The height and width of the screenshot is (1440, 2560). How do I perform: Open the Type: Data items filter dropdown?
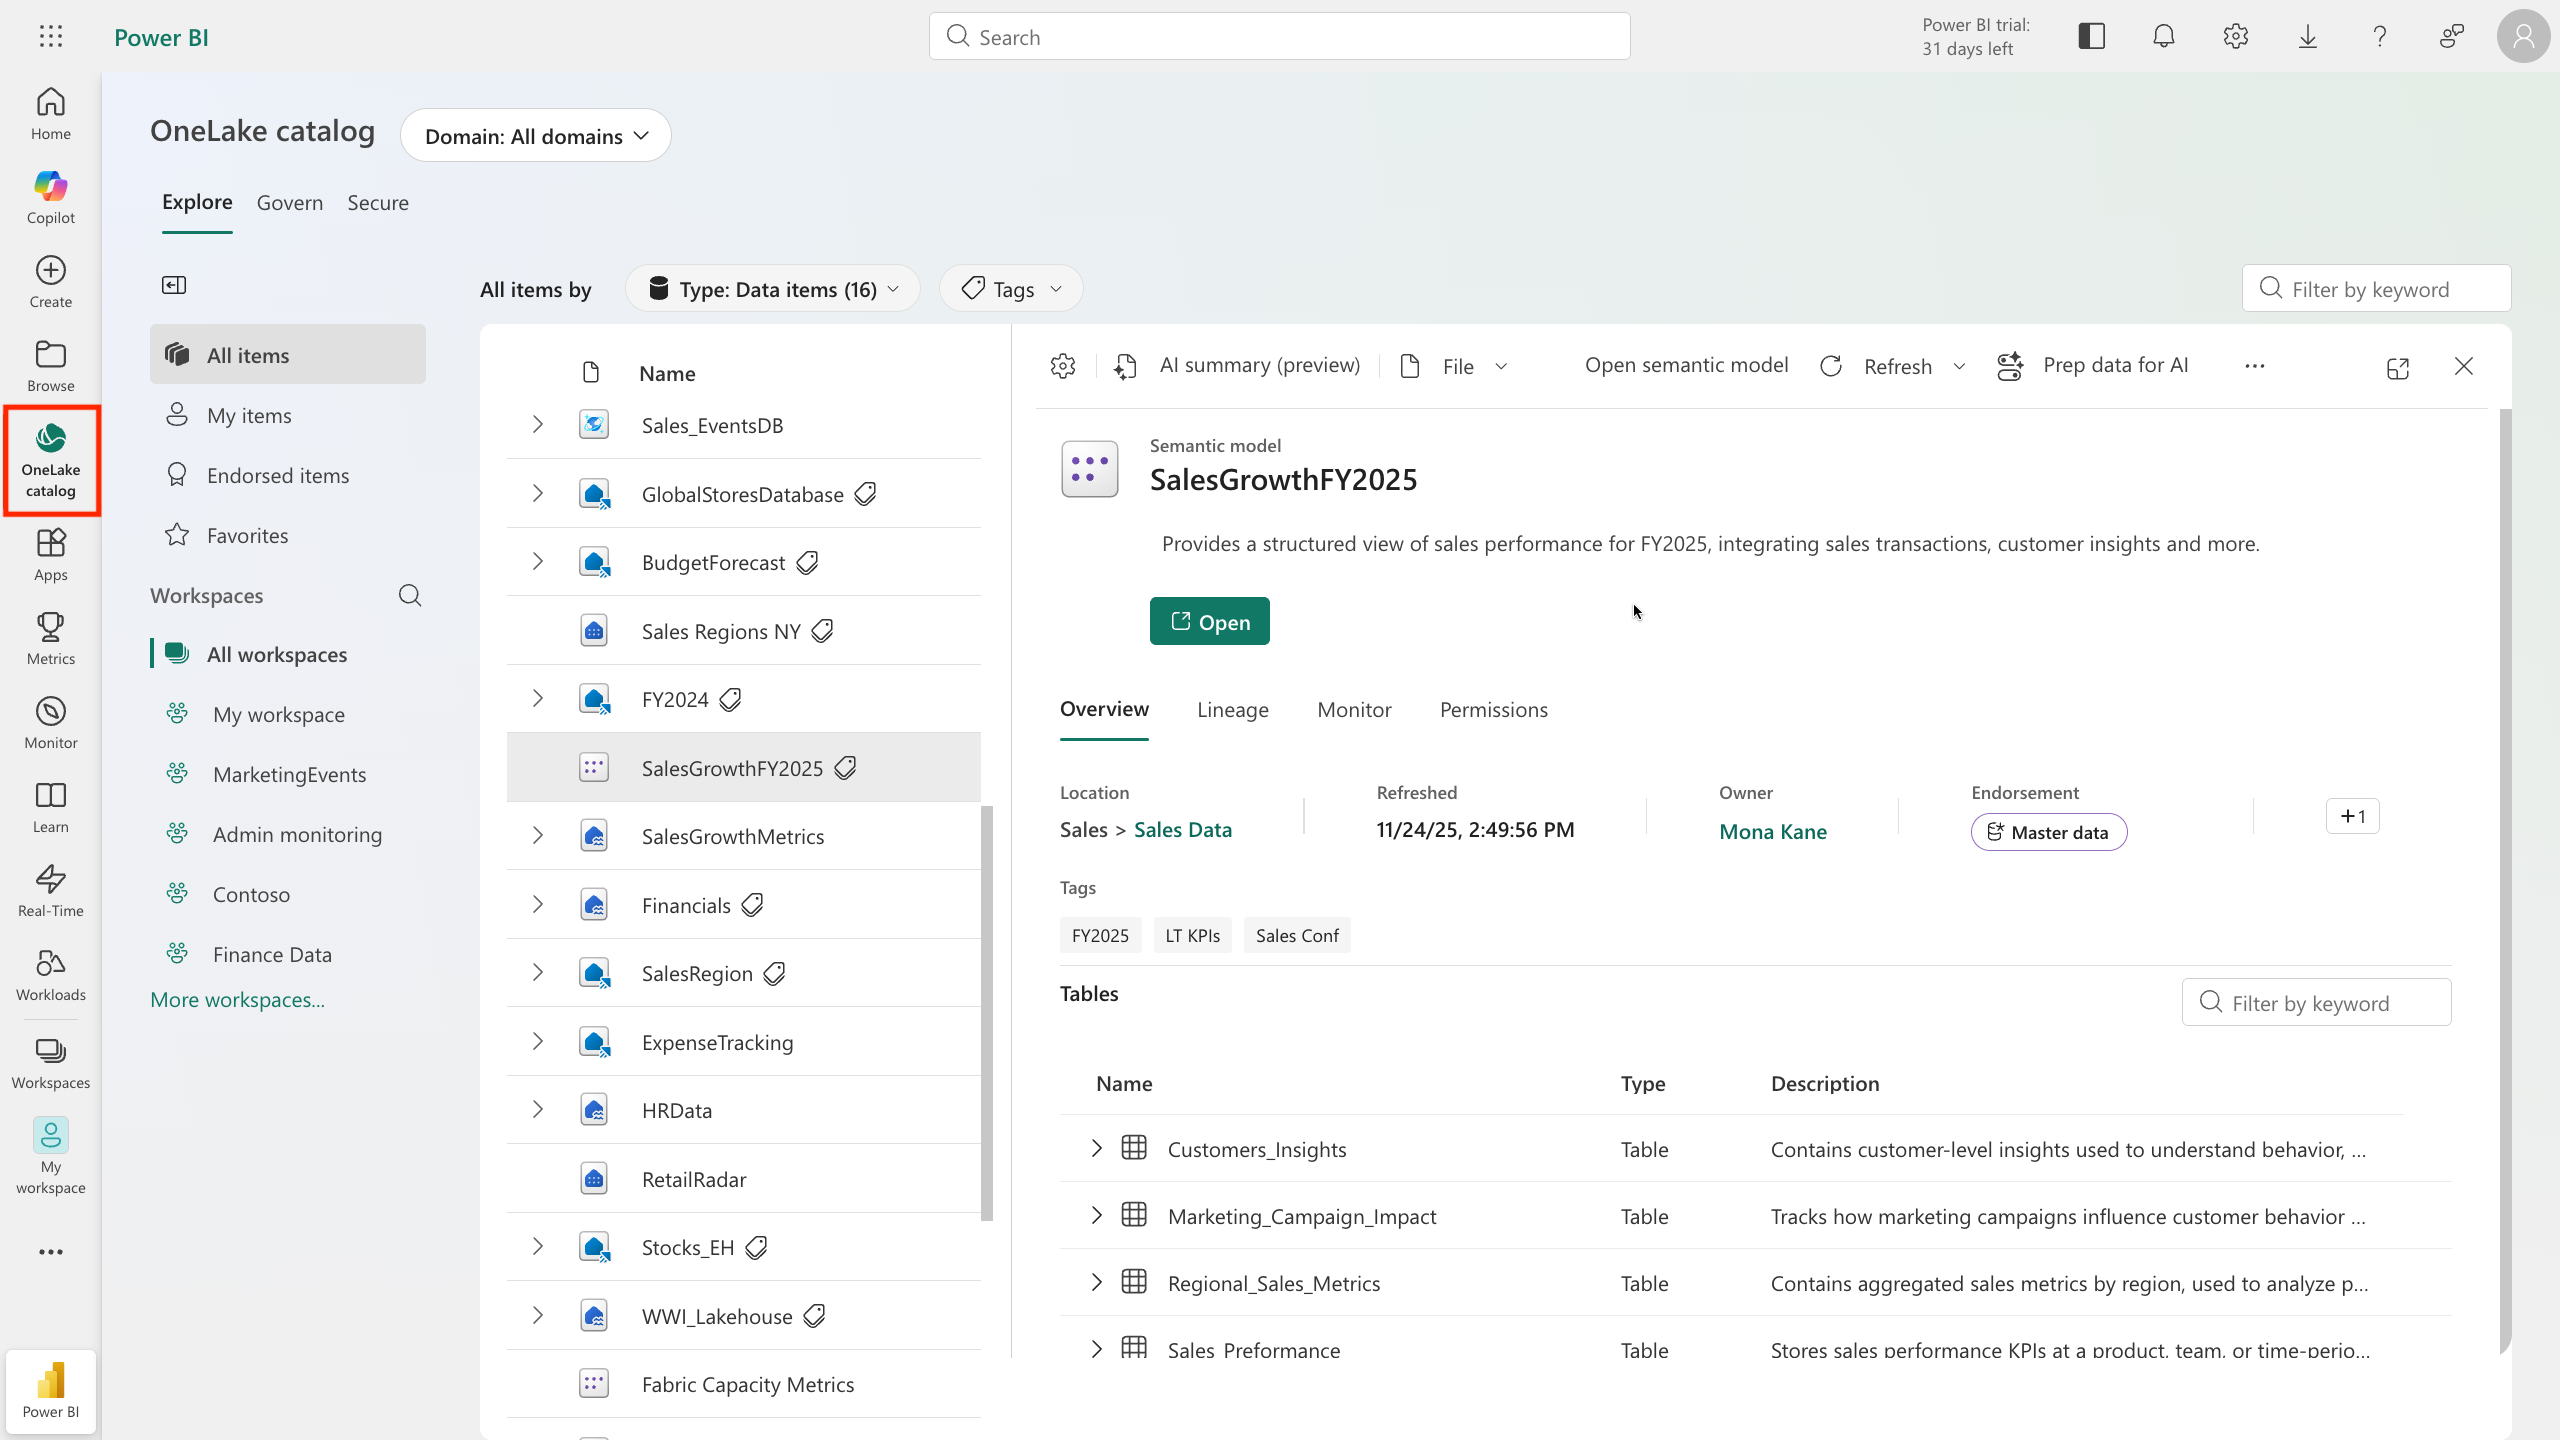pos(773,289)
